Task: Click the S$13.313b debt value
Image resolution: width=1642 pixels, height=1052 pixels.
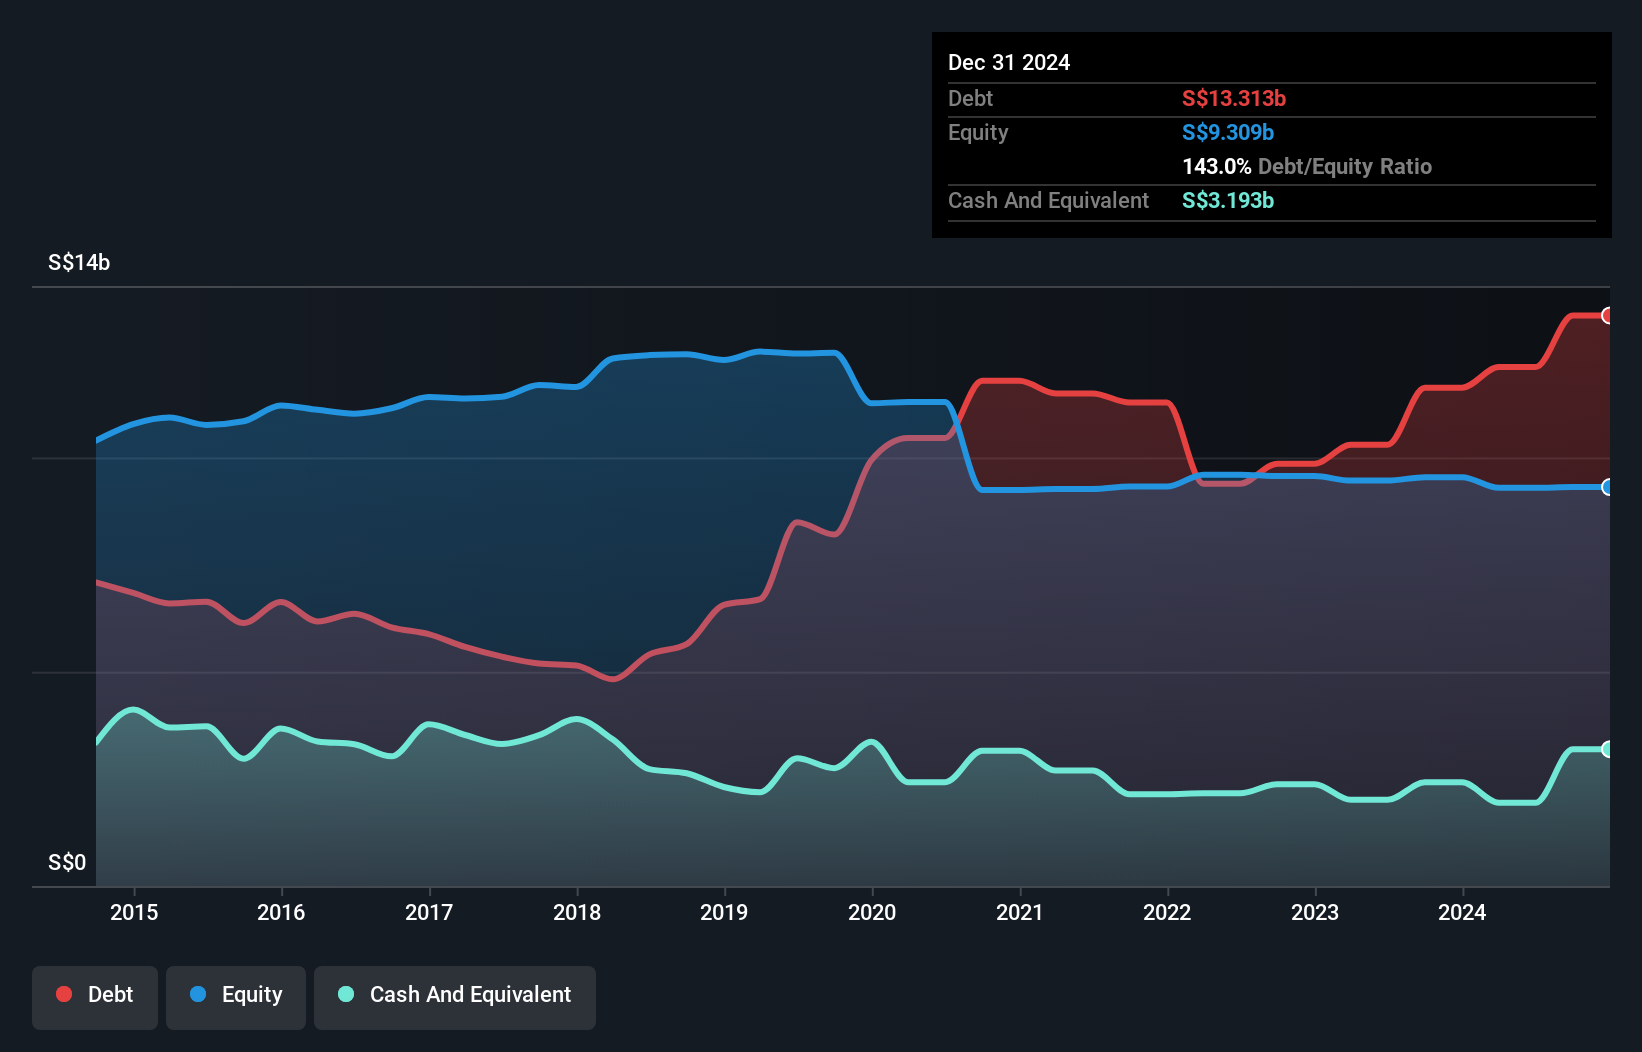Action: point(1234,98)
